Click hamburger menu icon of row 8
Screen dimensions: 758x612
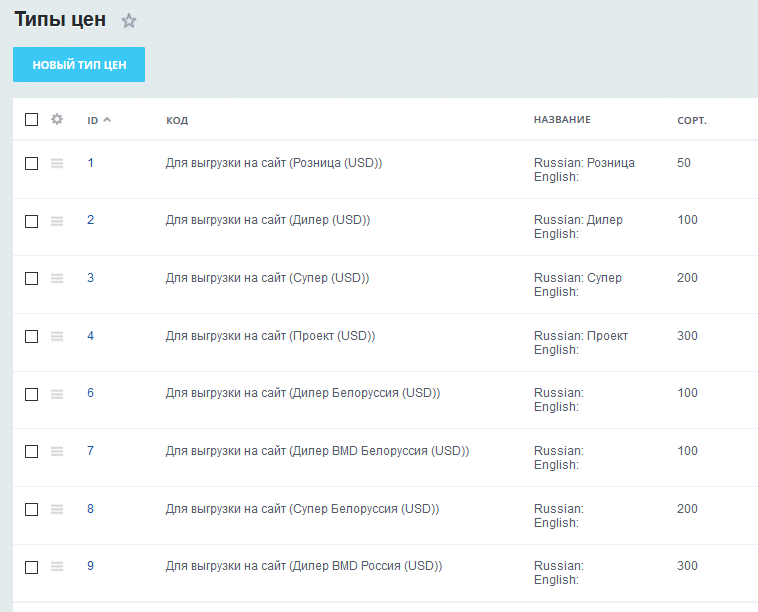point(57,509)
